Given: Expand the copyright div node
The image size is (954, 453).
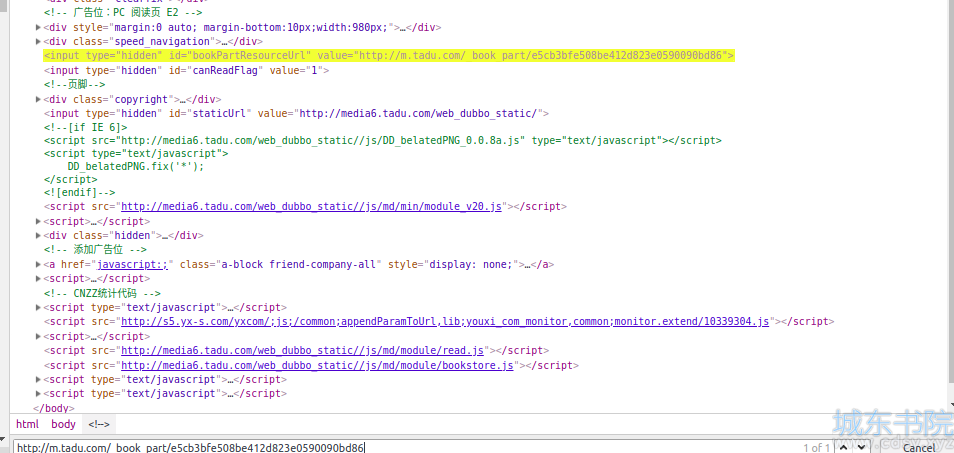Looking at the screenshot, I should 38,99.
